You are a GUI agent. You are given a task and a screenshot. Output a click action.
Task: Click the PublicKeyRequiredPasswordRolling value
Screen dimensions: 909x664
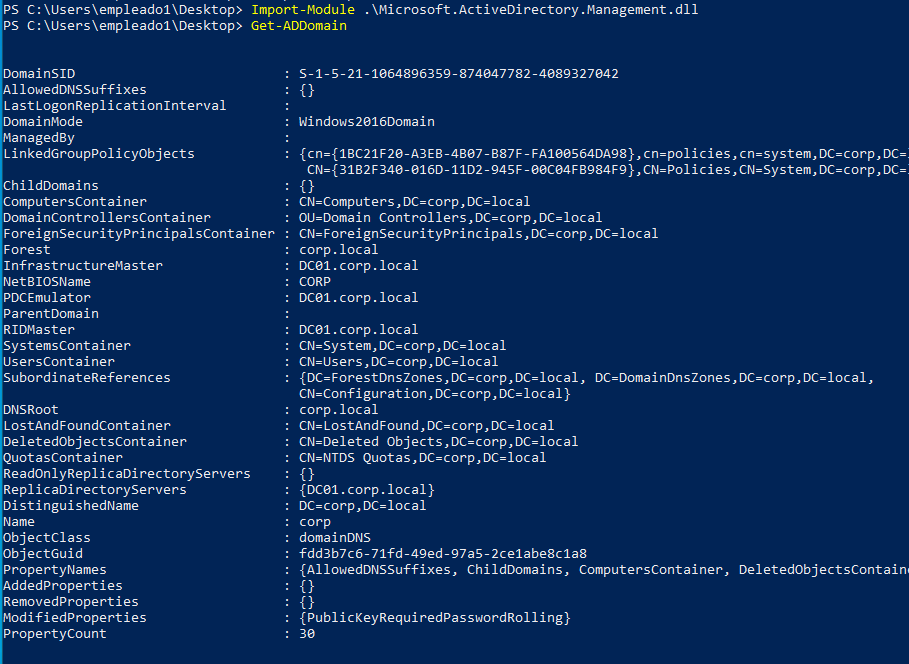[435, 618]
